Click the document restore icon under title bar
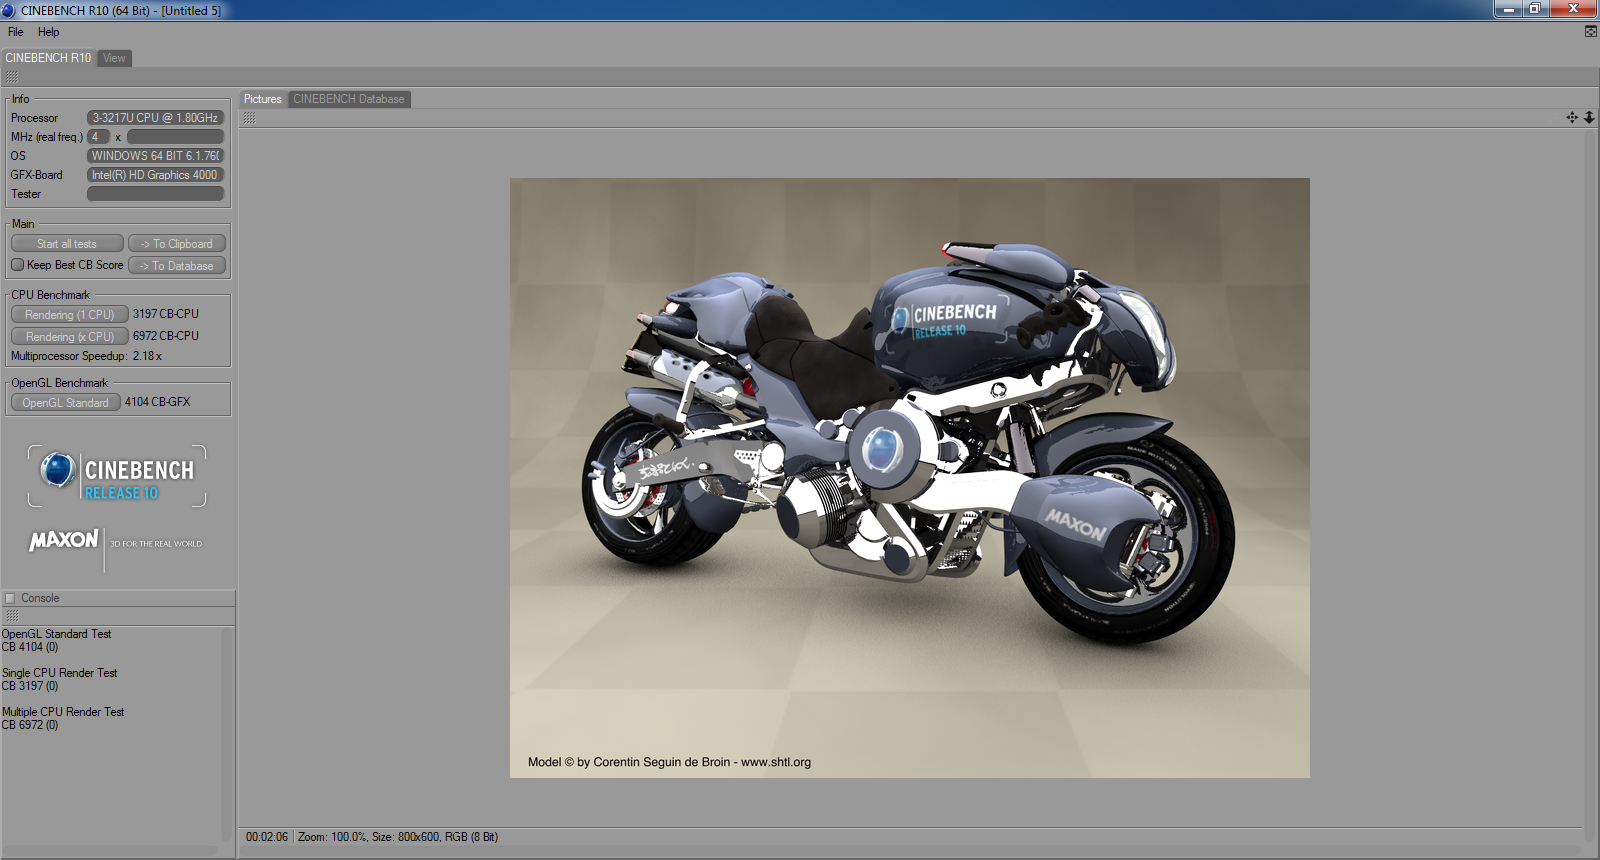The height and width of the screenshot is (860, 1600). [1591, 32]
